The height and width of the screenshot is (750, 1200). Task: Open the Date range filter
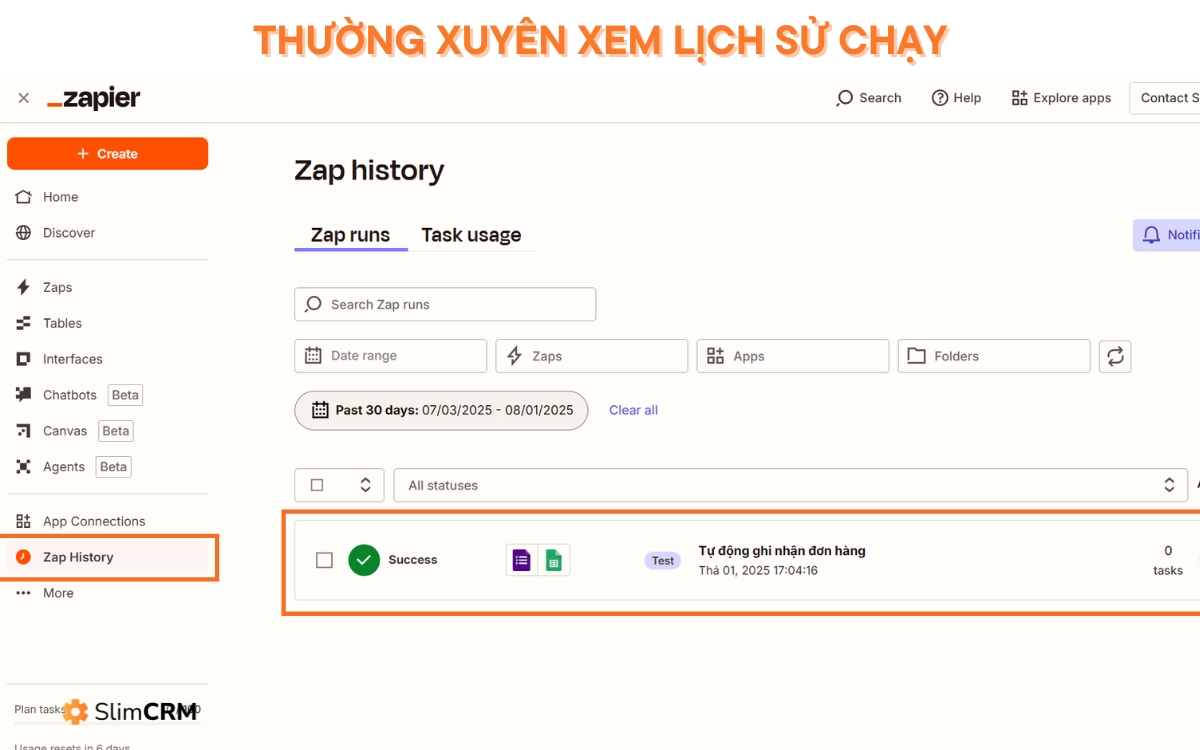pos(391,356)
